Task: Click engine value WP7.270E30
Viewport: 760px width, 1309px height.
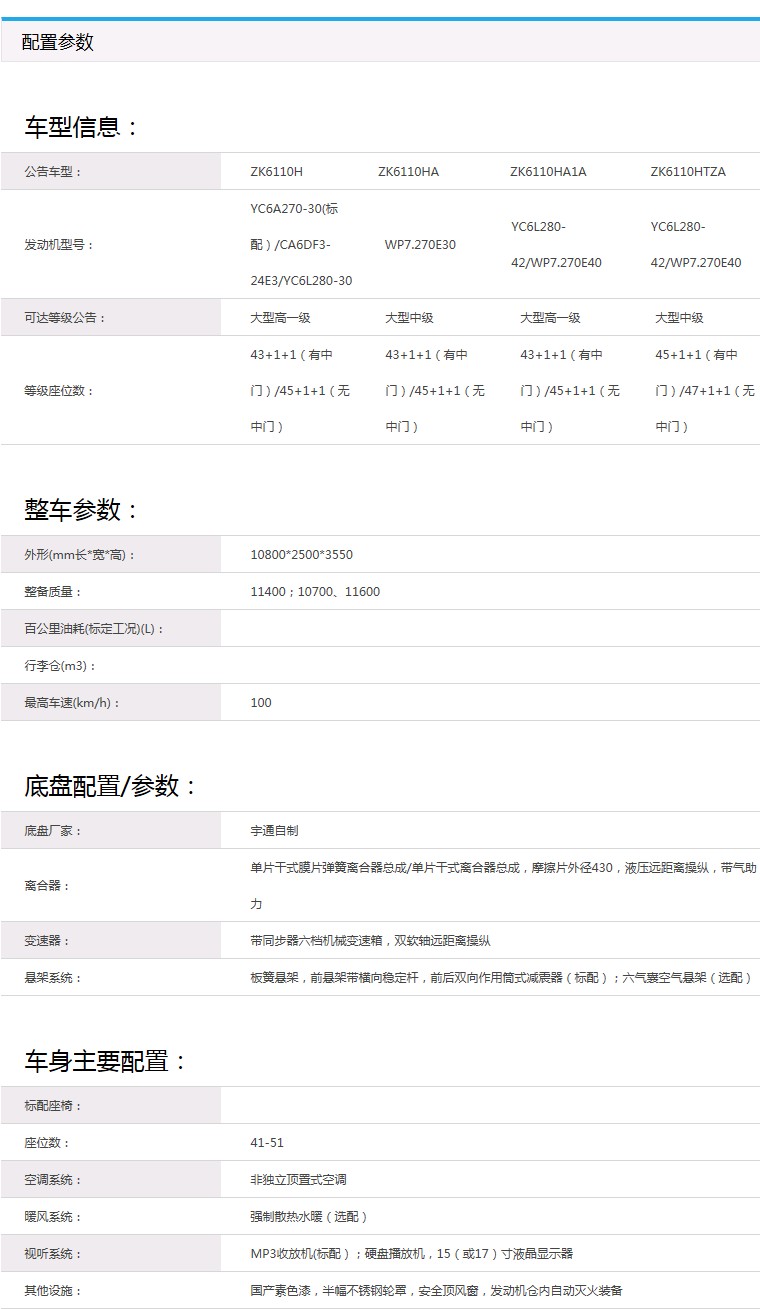Action: coord(420,245)
